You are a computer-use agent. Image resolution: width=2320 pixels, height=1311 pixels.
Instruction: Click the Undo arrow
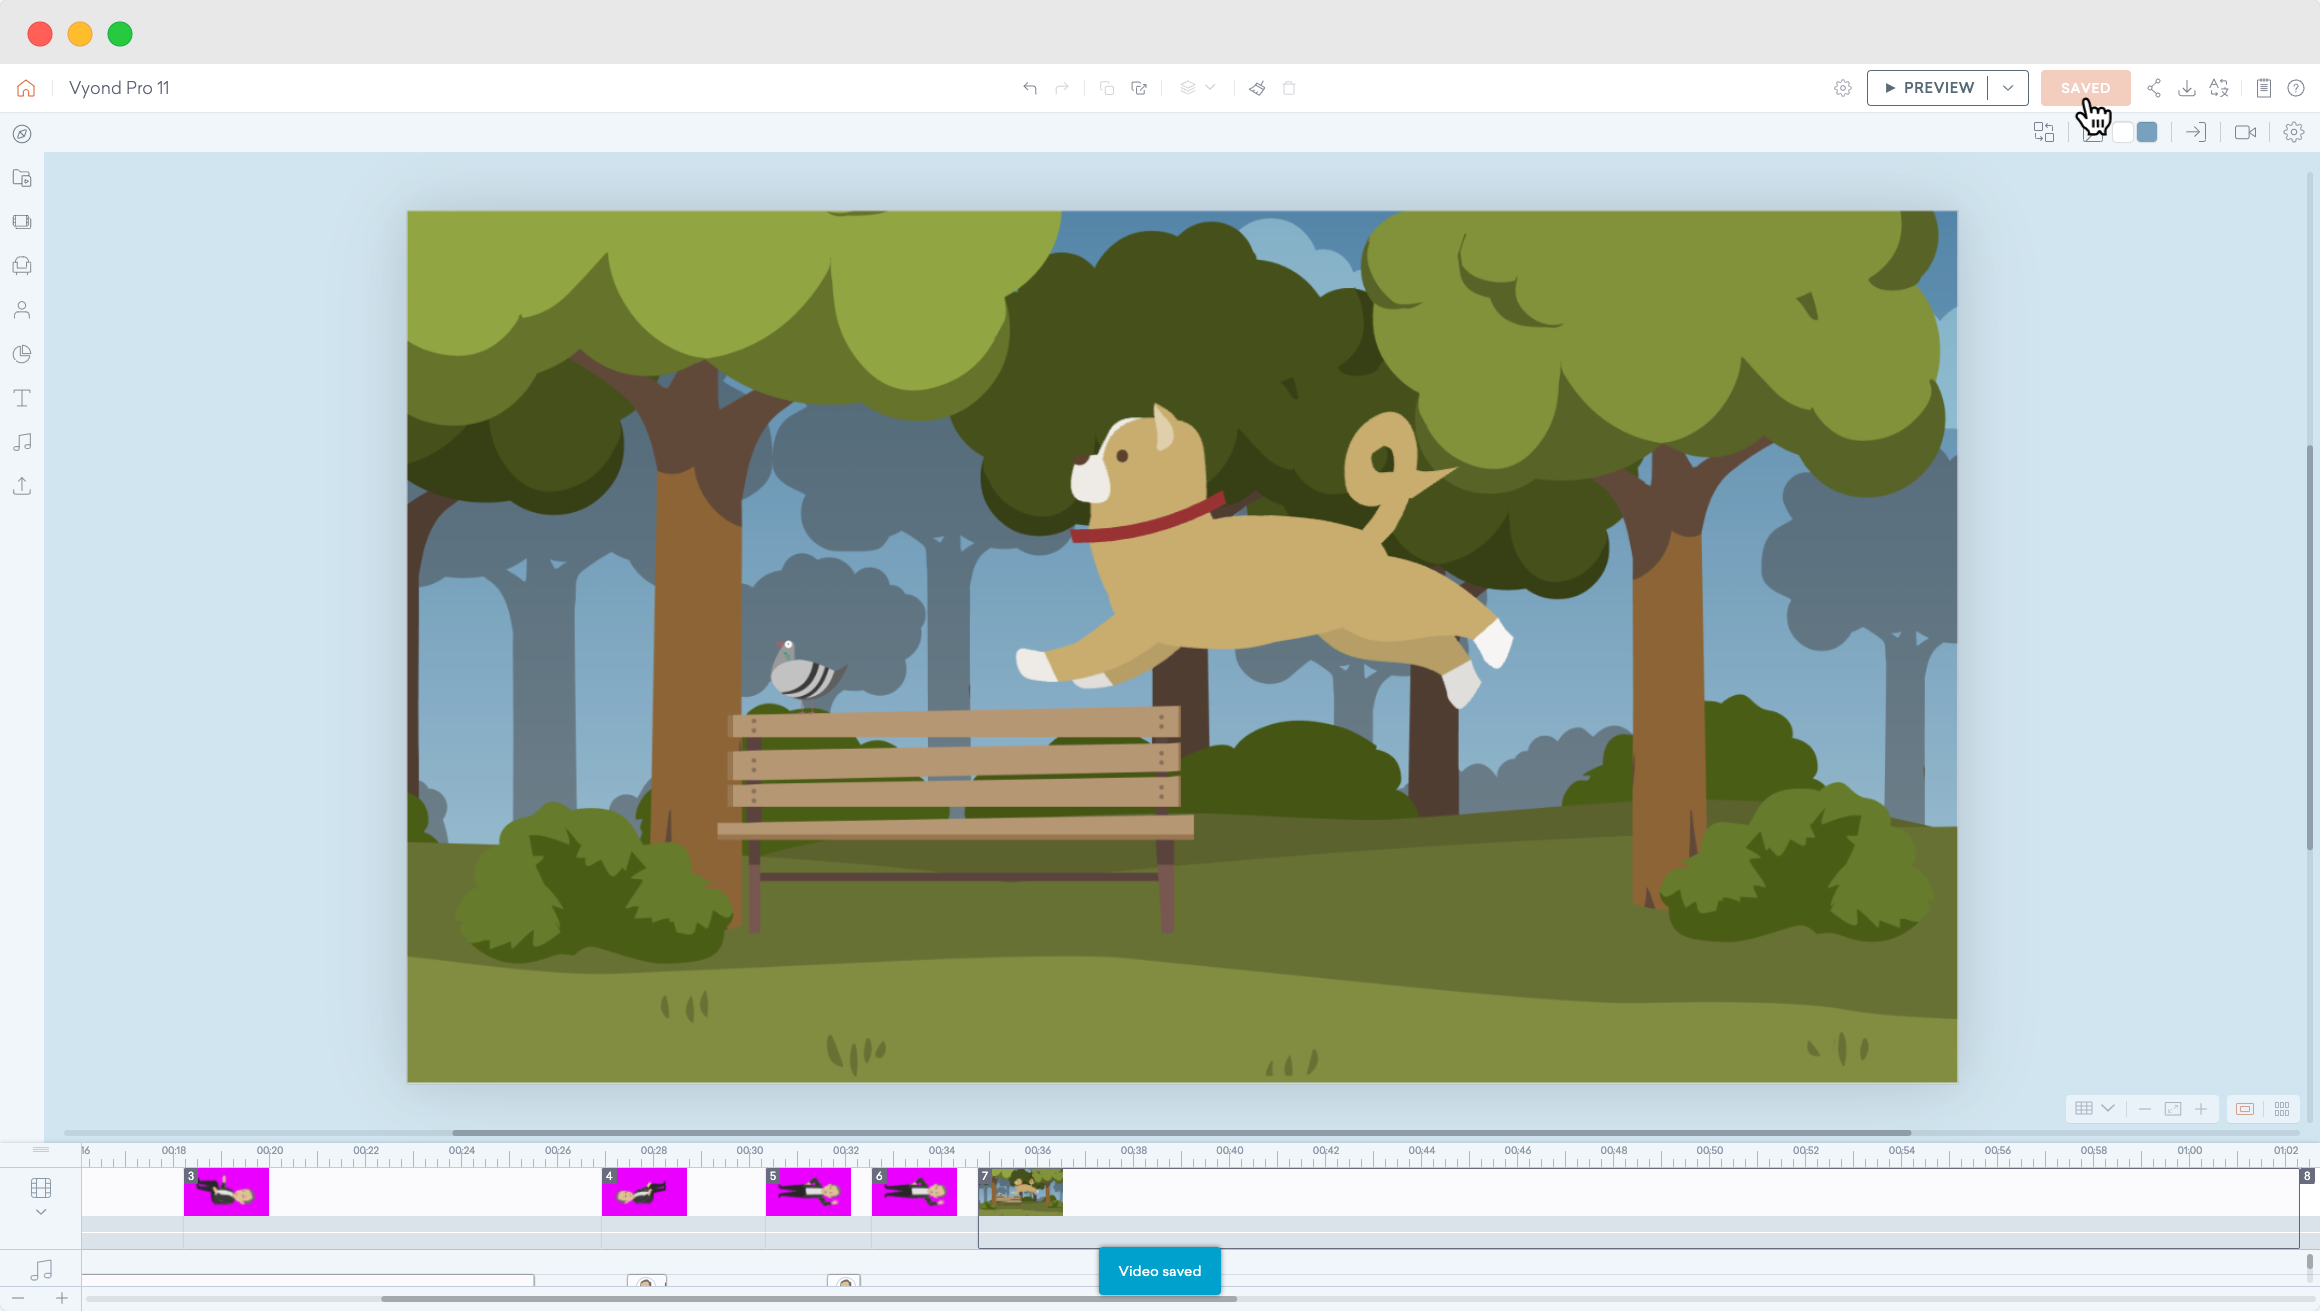pyautogui.click(x=1030, y=88)
